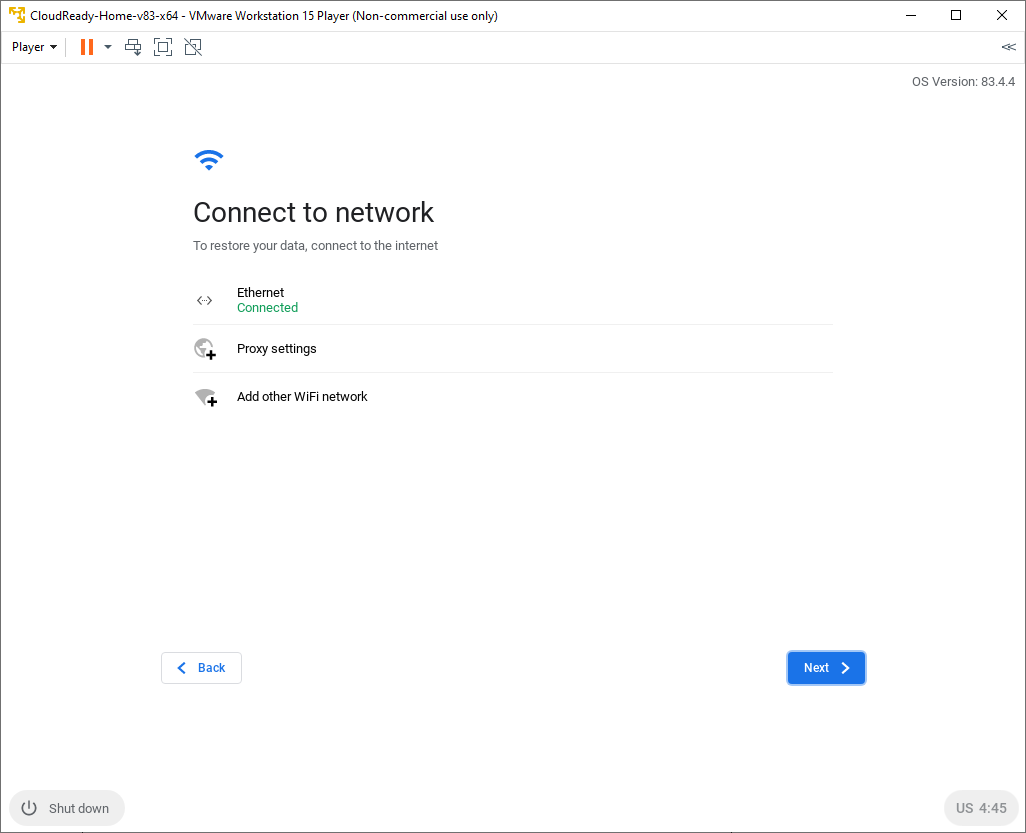Click the Ethernet connection icon

(205, 300)
